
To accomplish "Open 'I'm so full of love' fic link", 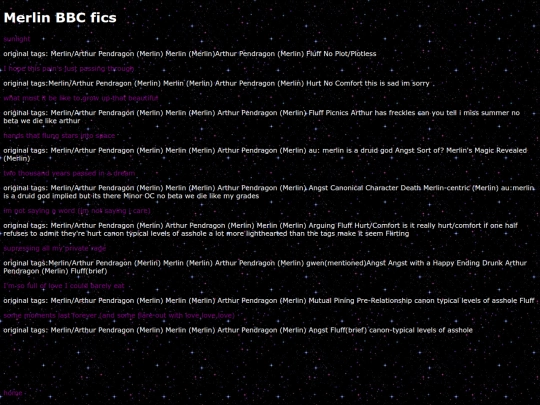I will [x=64, y=286].
